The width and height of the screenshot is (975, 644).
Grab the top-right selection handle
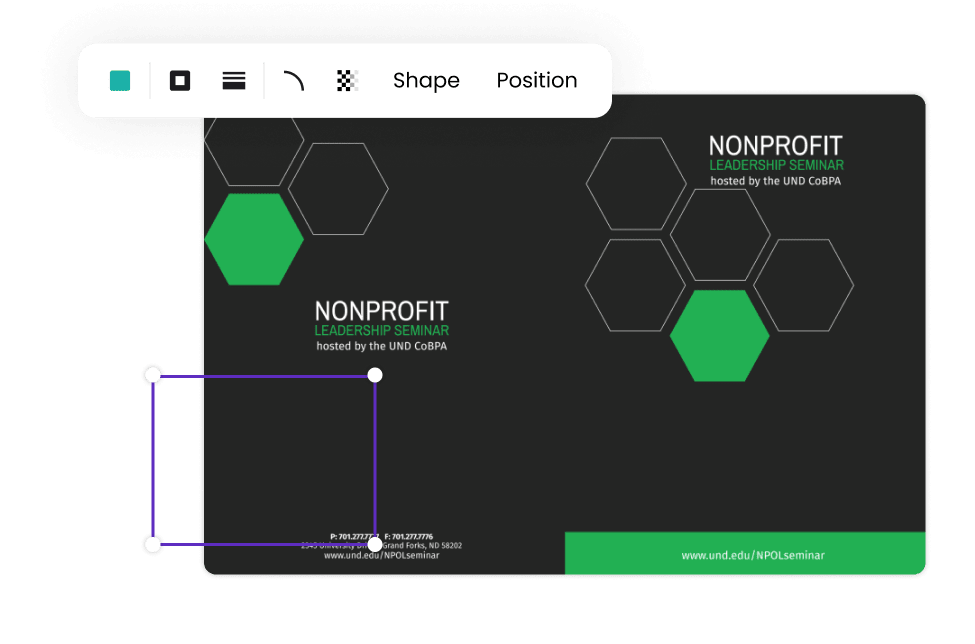(375, 375)
